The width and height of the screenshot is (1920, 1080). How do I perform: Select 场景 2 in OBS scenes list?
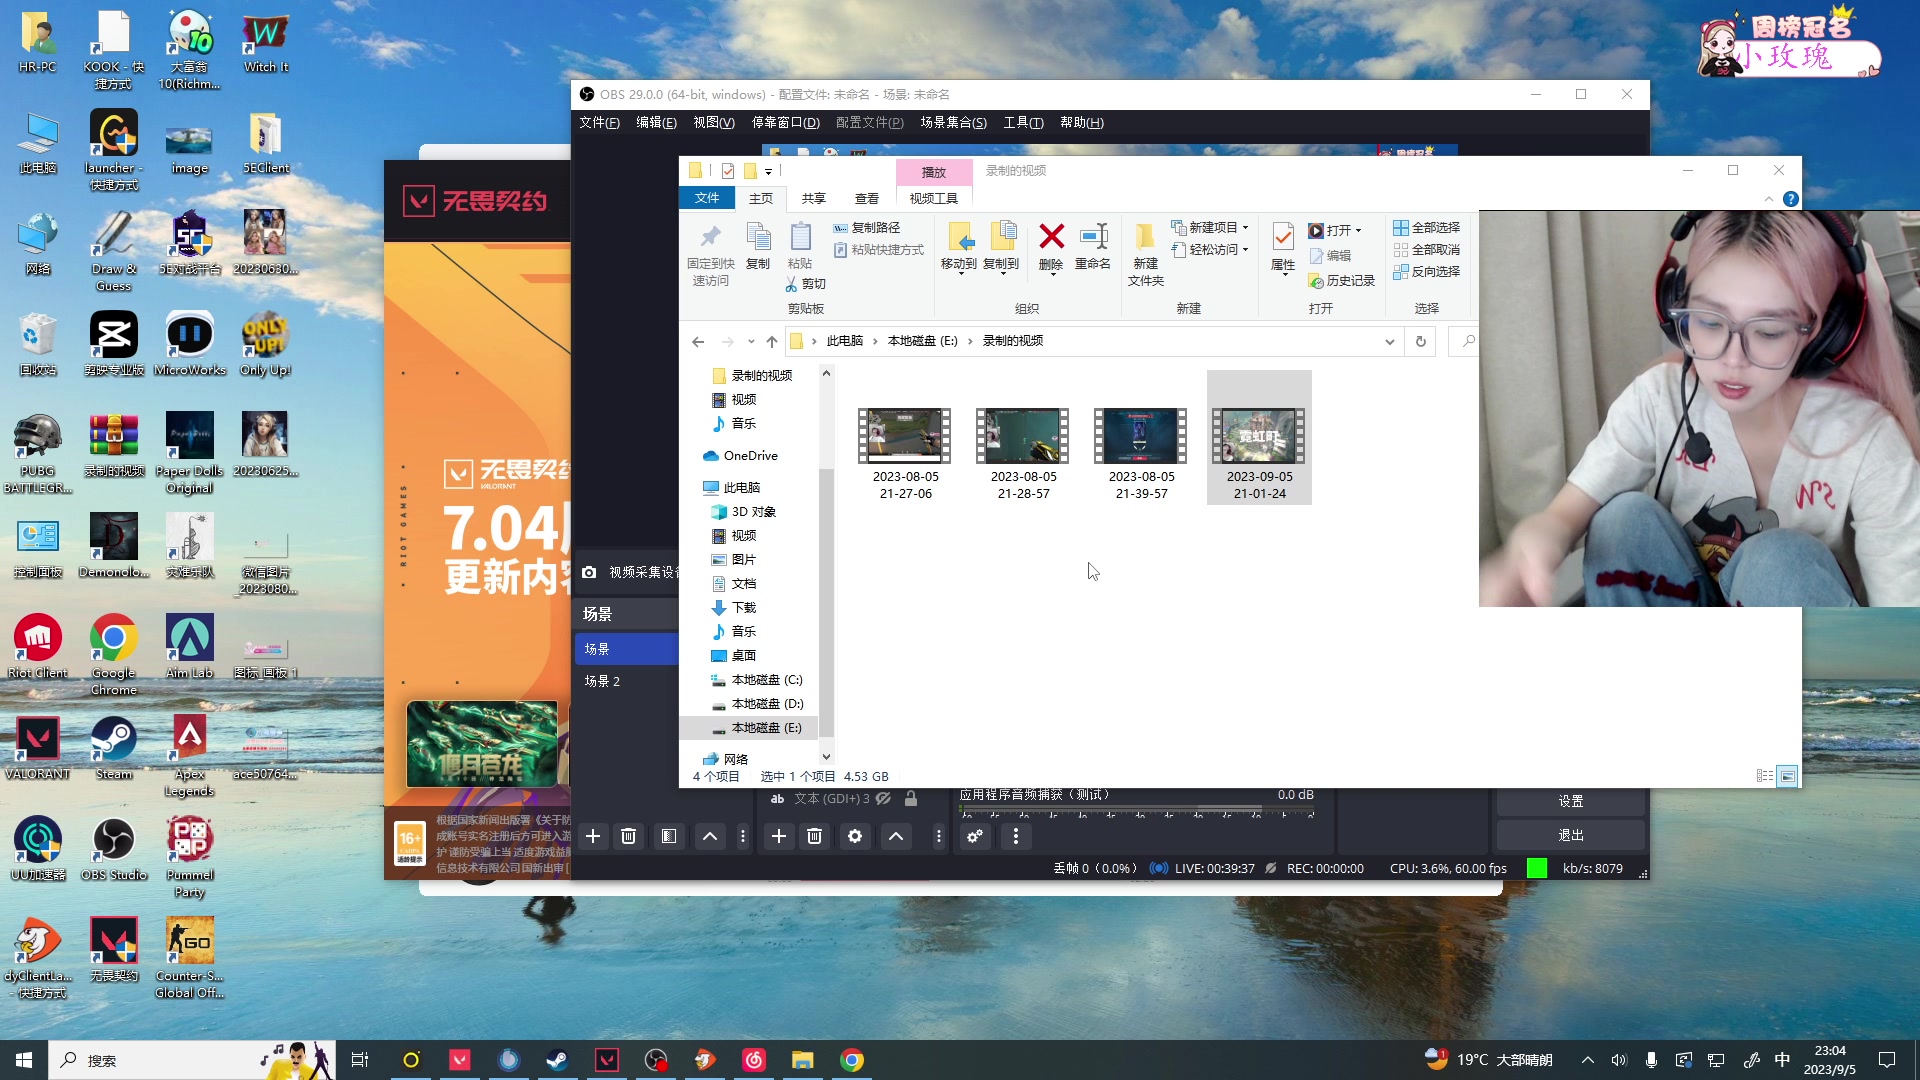point(627,681)
